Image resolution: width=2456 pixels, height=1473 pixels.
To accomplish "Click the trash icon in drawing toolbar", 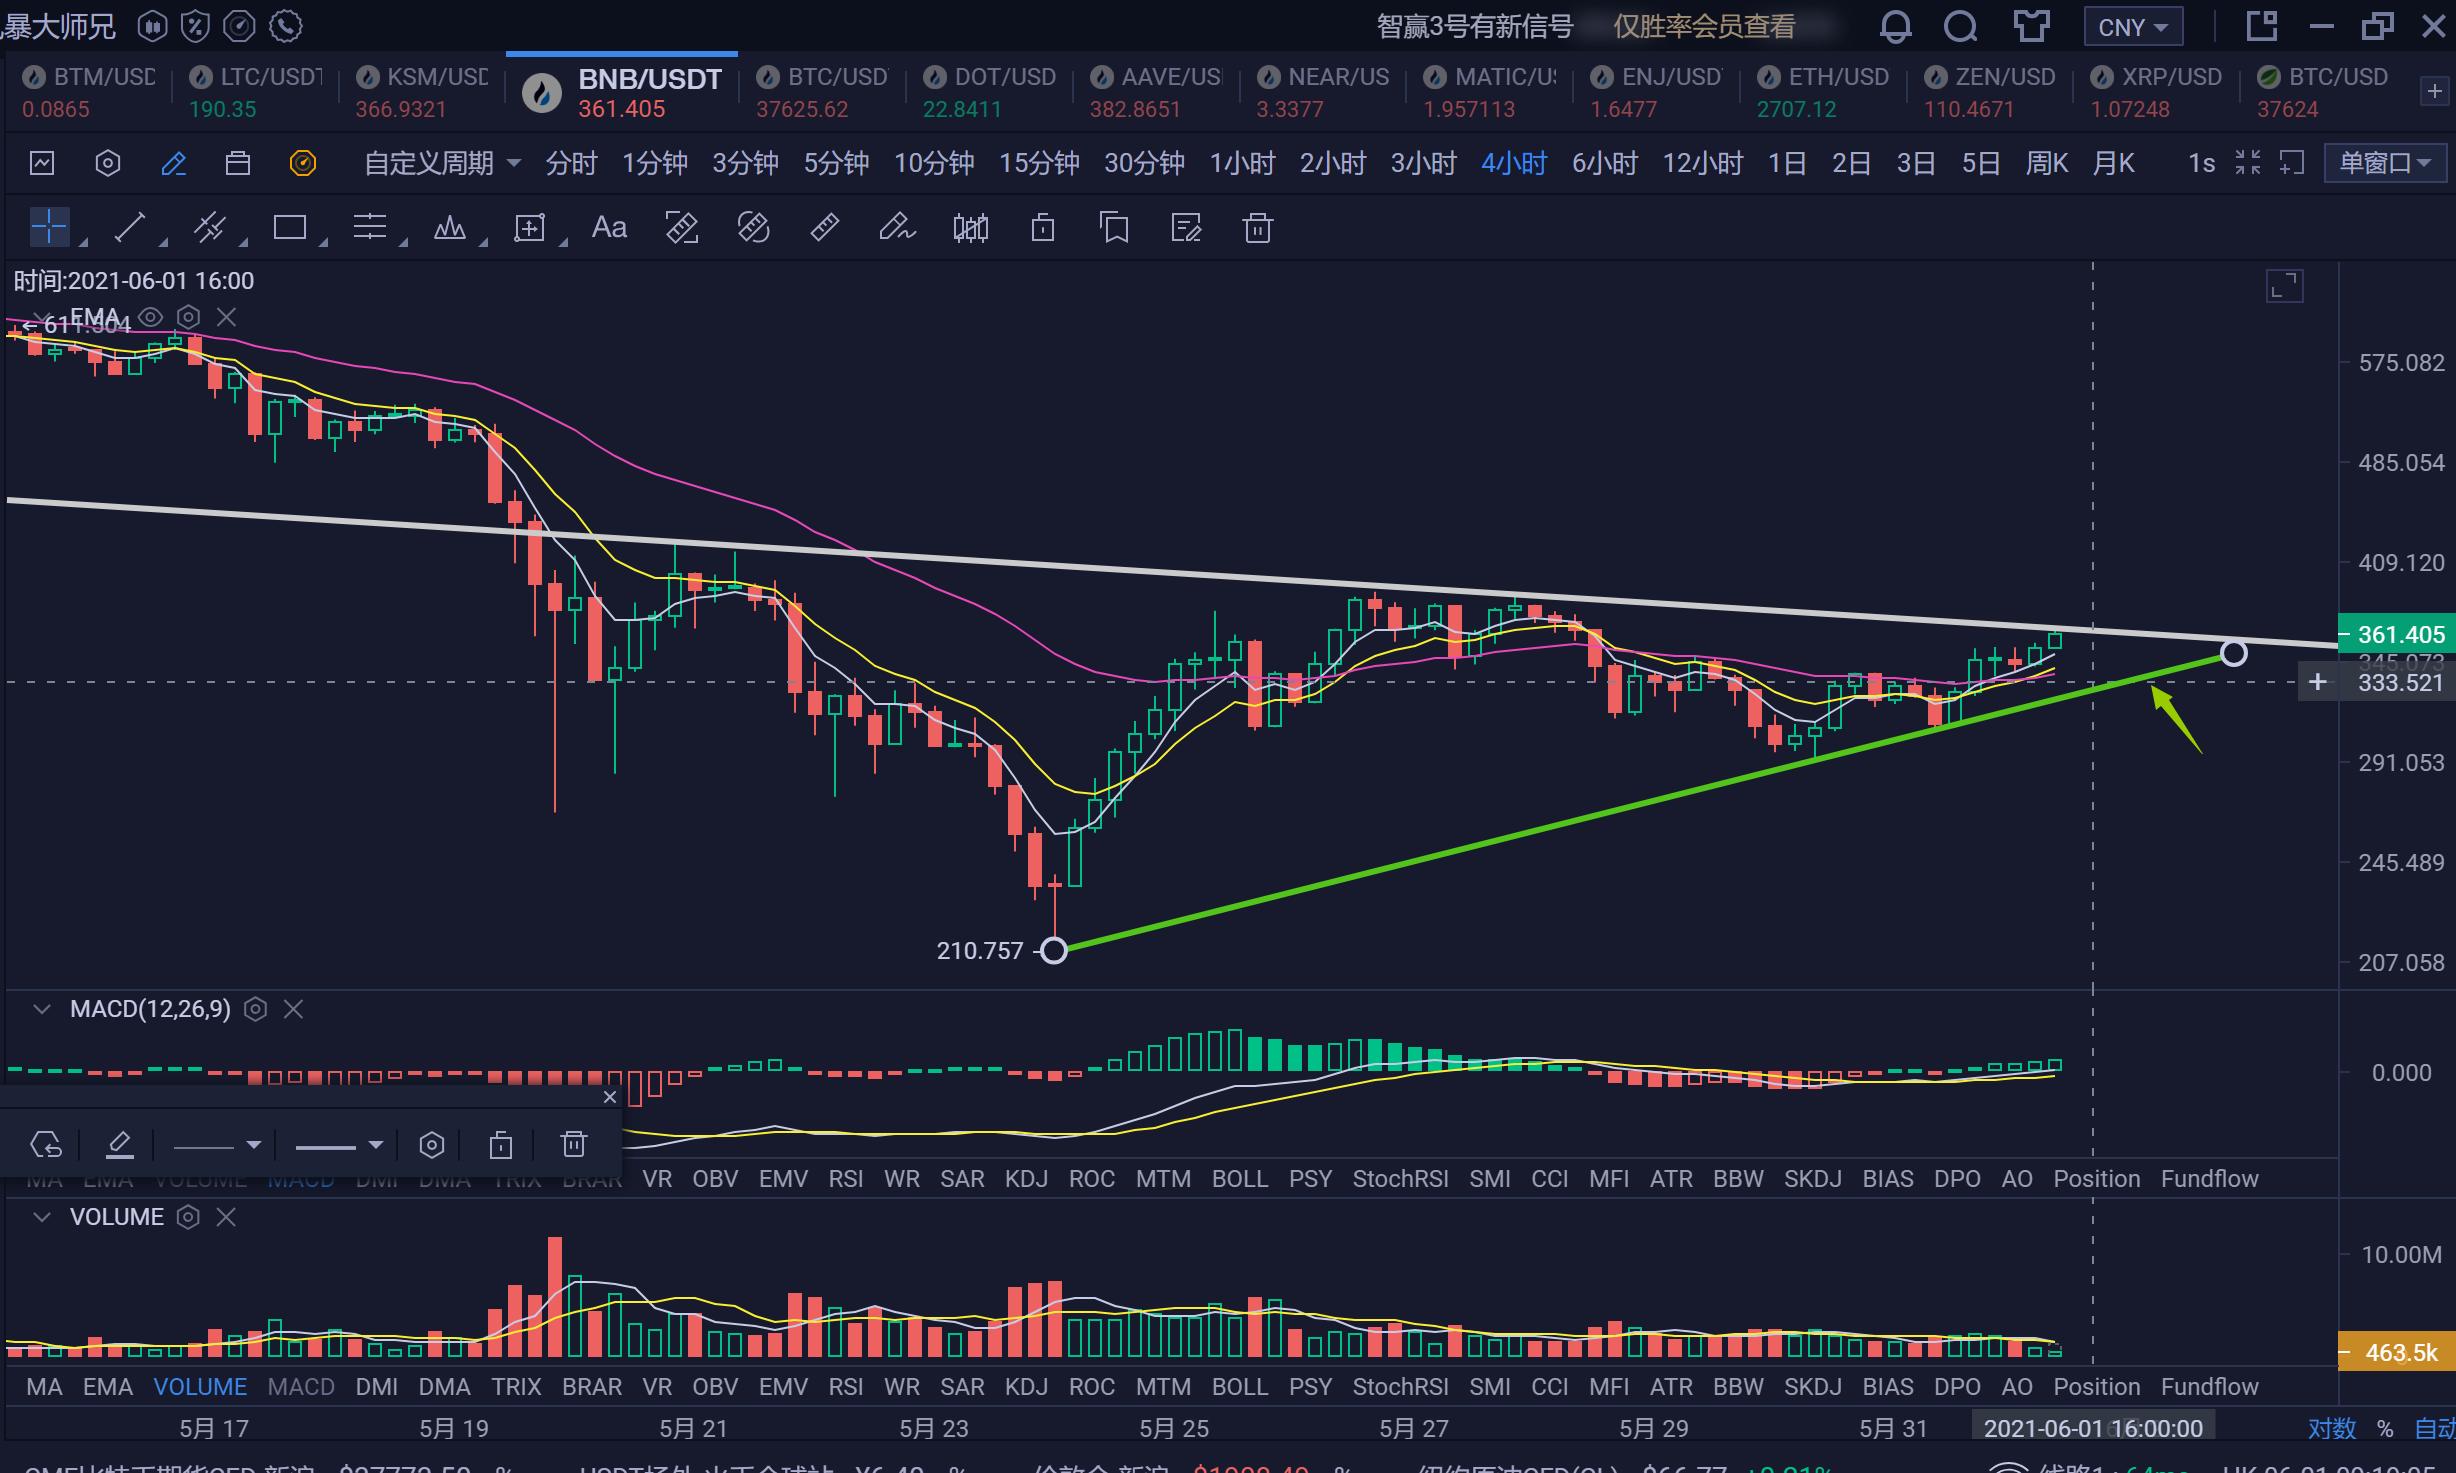I will [1257, 228].
